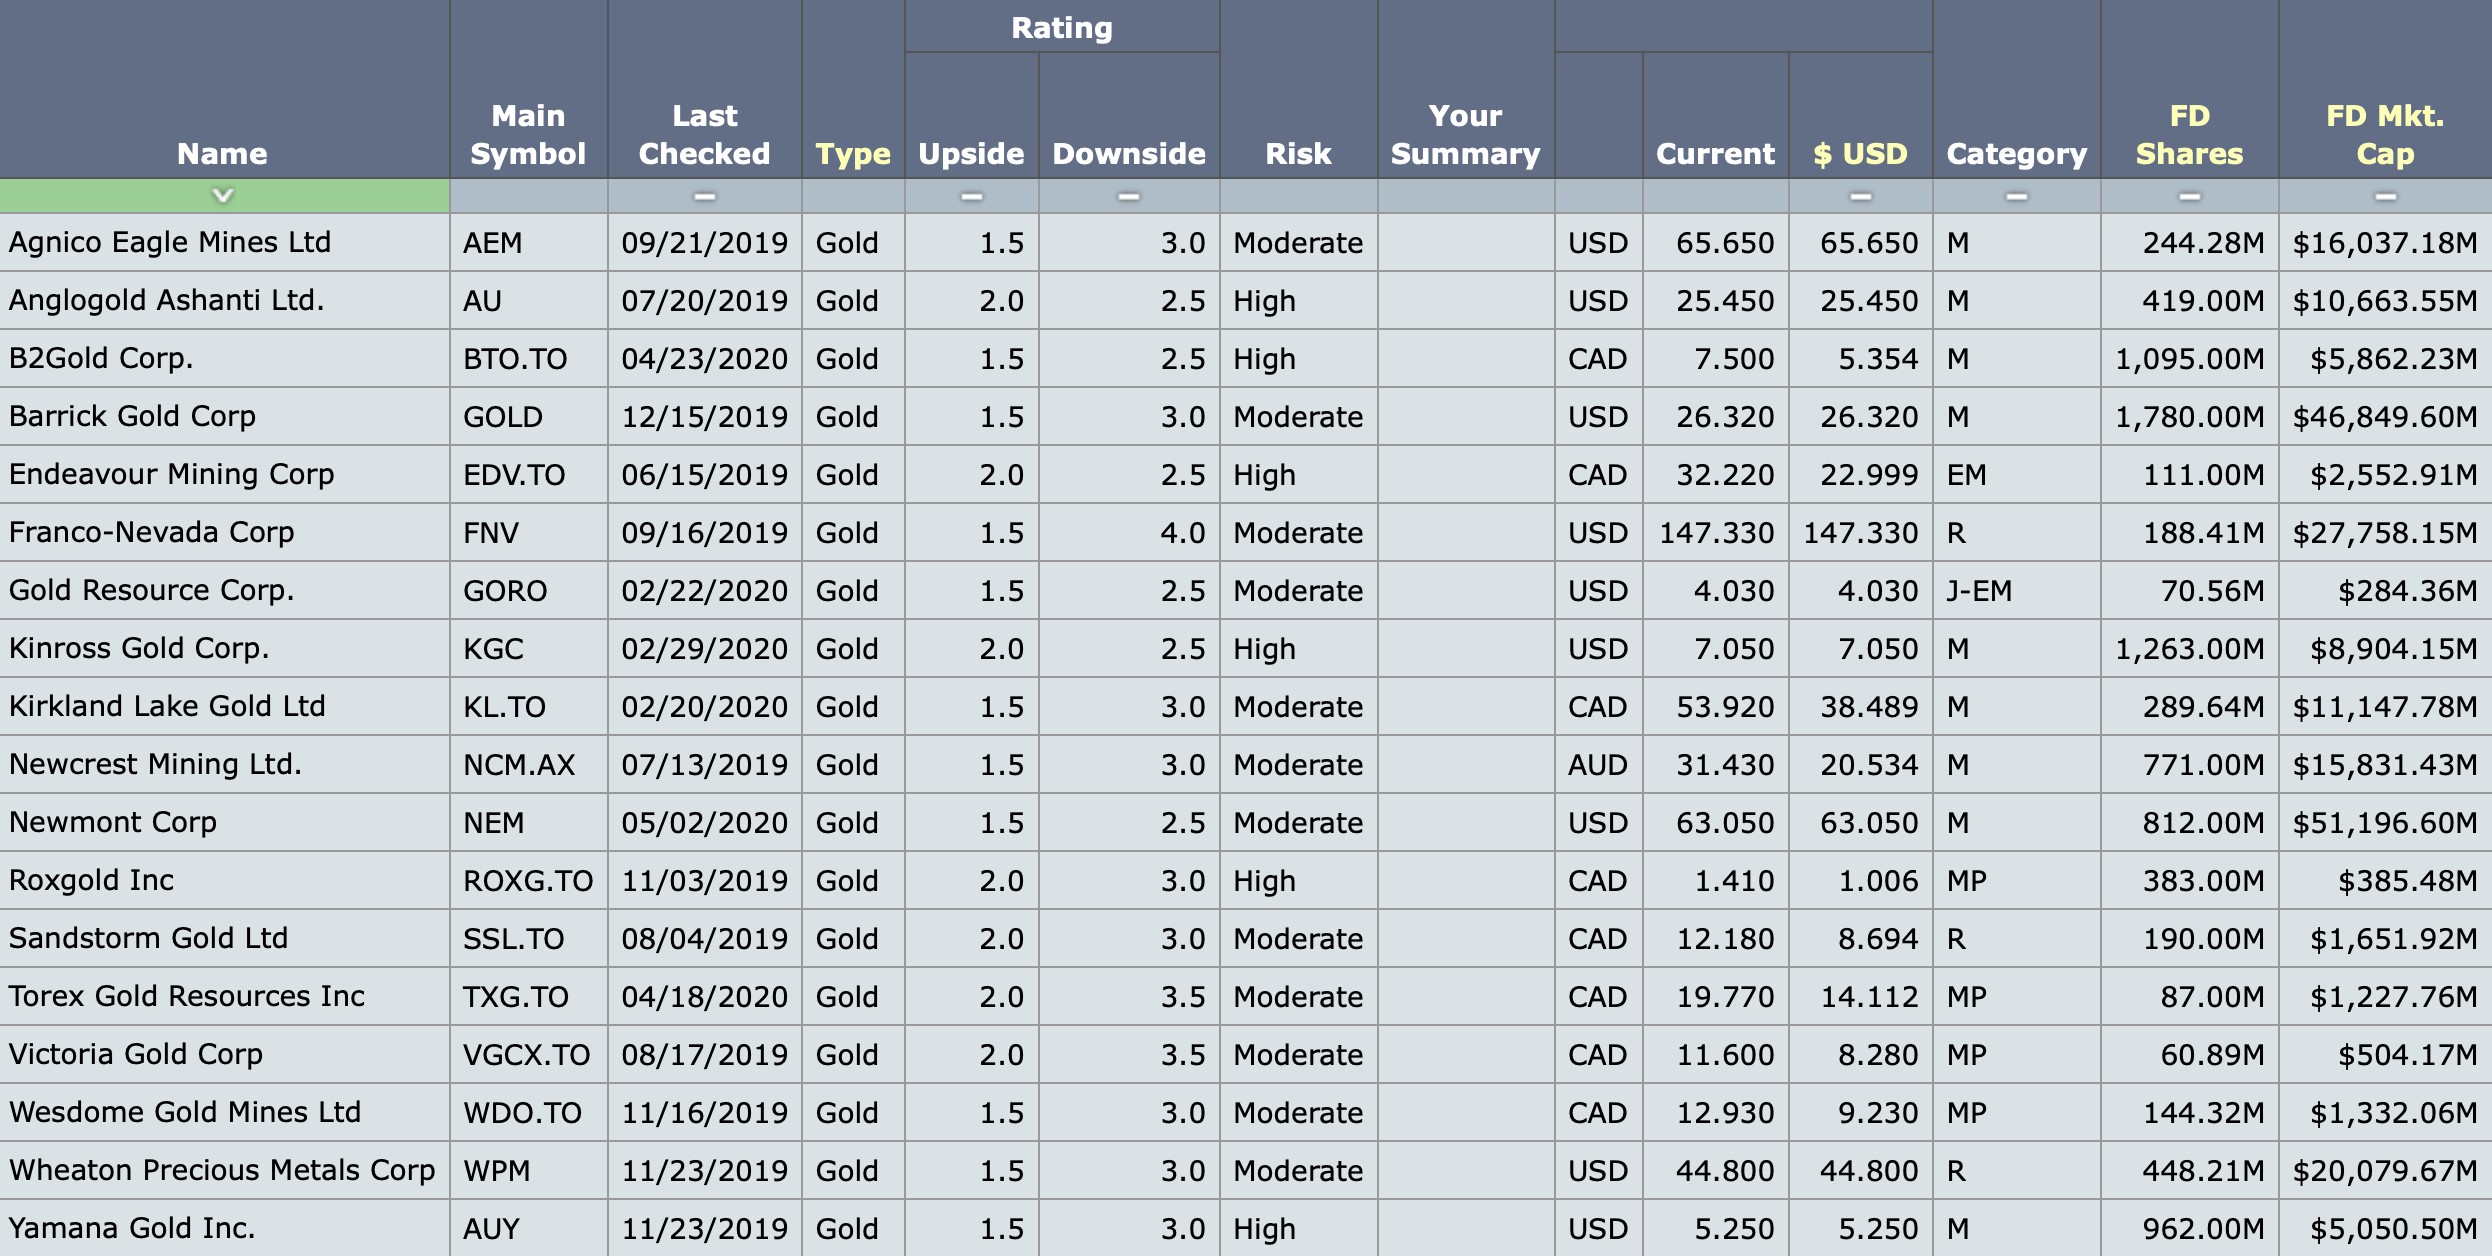
Task: Click the Your Summary cell for Barrick Gold
Action: point(1465,416)
